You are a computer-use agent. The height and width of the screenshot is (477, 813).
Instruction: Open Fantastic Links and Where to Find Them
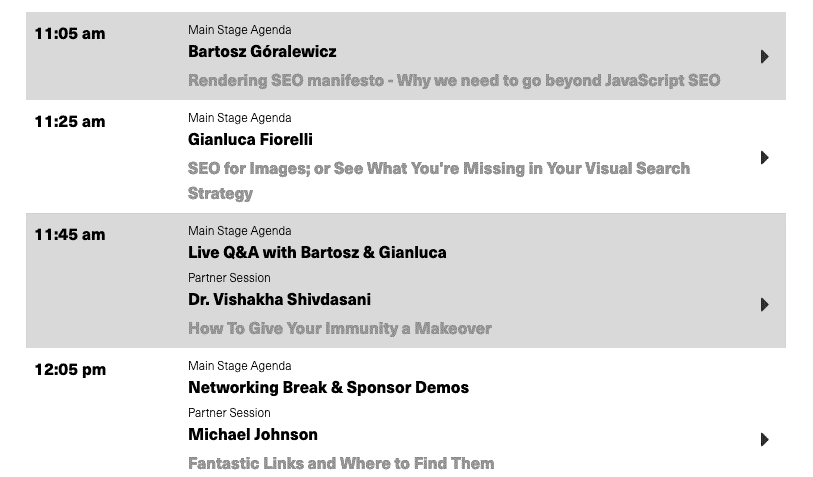tap(341, 463)
